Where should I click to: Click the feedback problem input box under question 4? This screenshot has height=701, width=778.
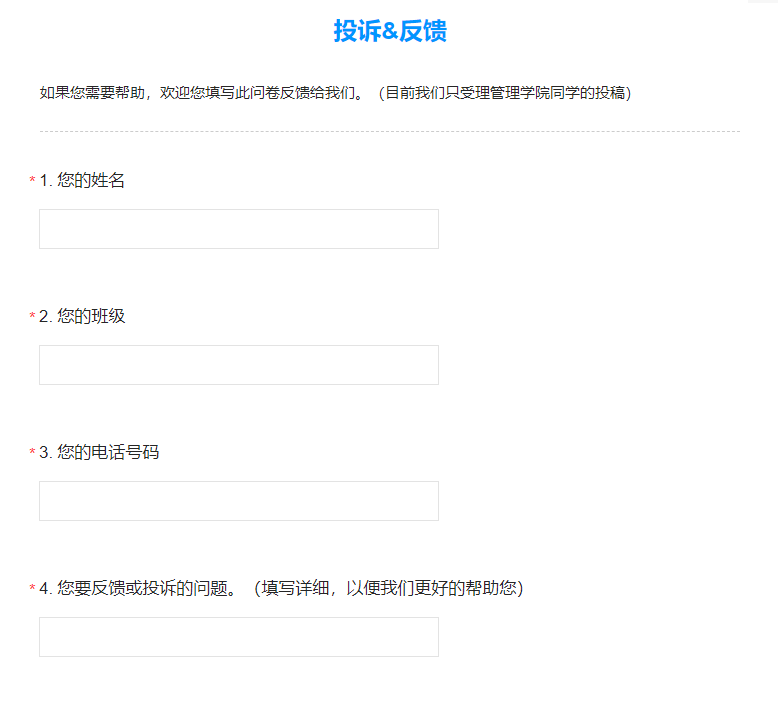(238, 637)
